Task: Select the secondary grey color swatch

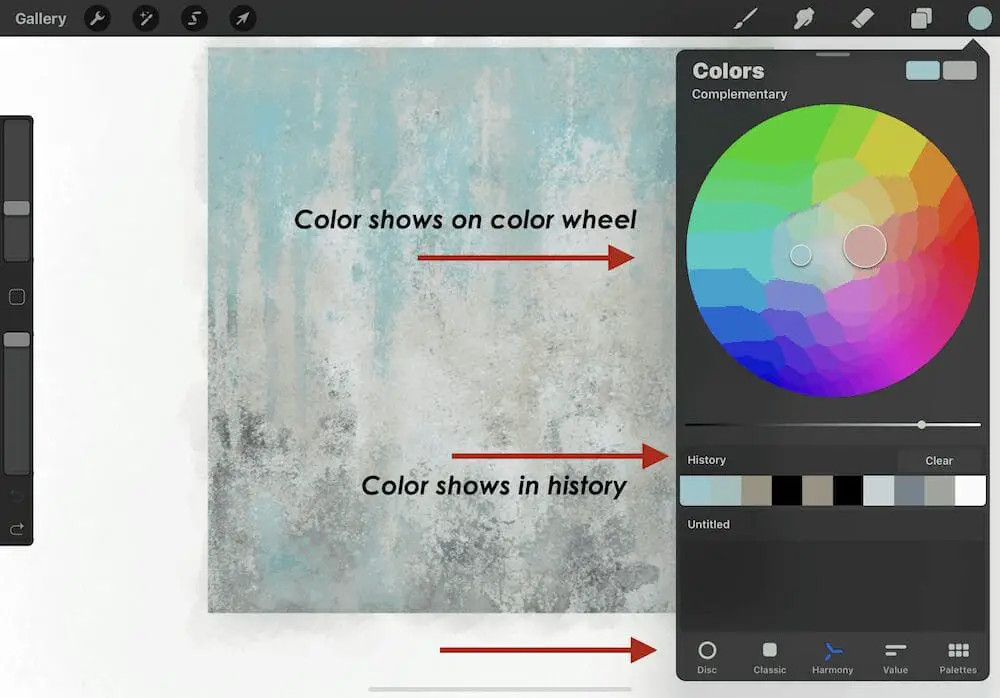Action: (x=960, y=70)
